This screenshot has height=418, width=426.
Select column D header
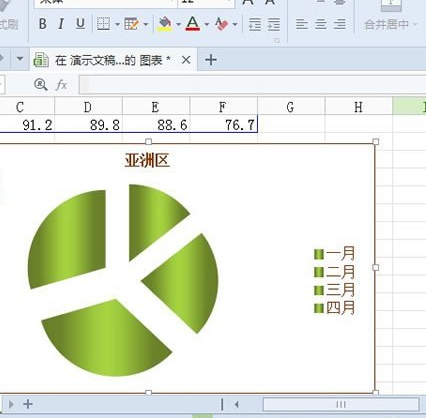(88, 107)
